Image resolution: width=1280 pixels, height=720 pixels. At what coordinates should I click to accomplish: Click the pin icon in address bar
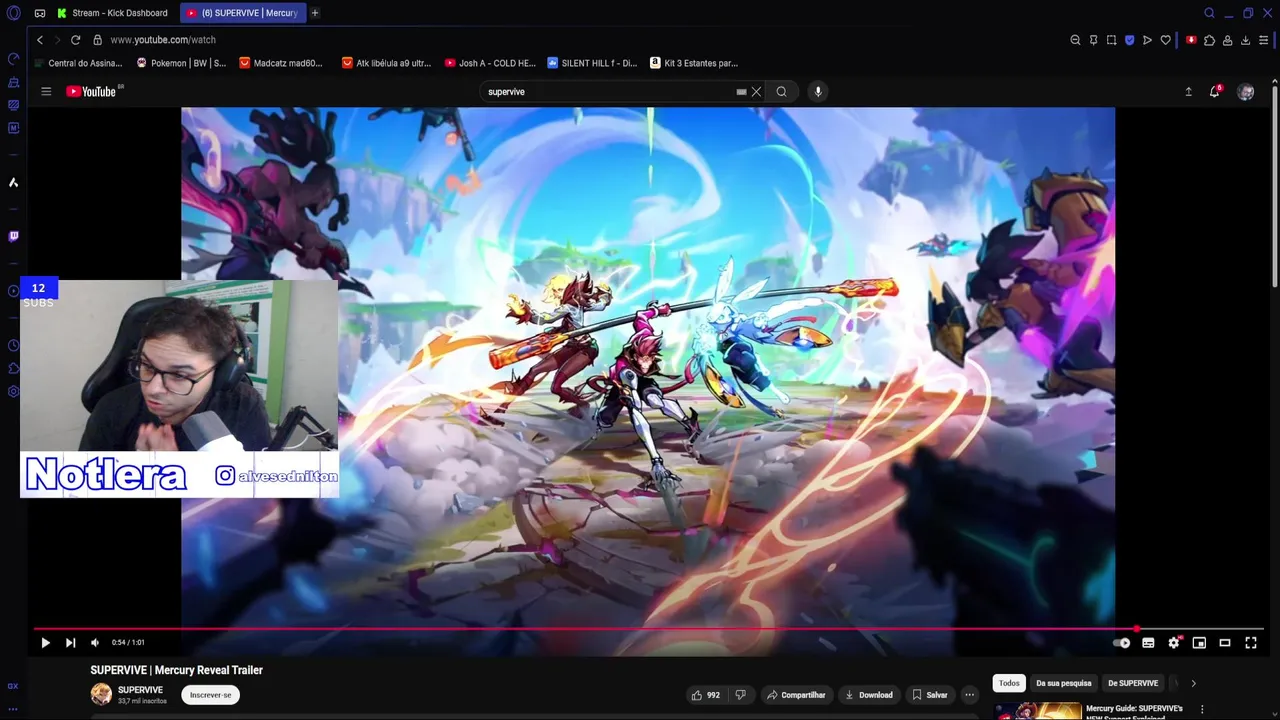click(x=1093, y=40)
